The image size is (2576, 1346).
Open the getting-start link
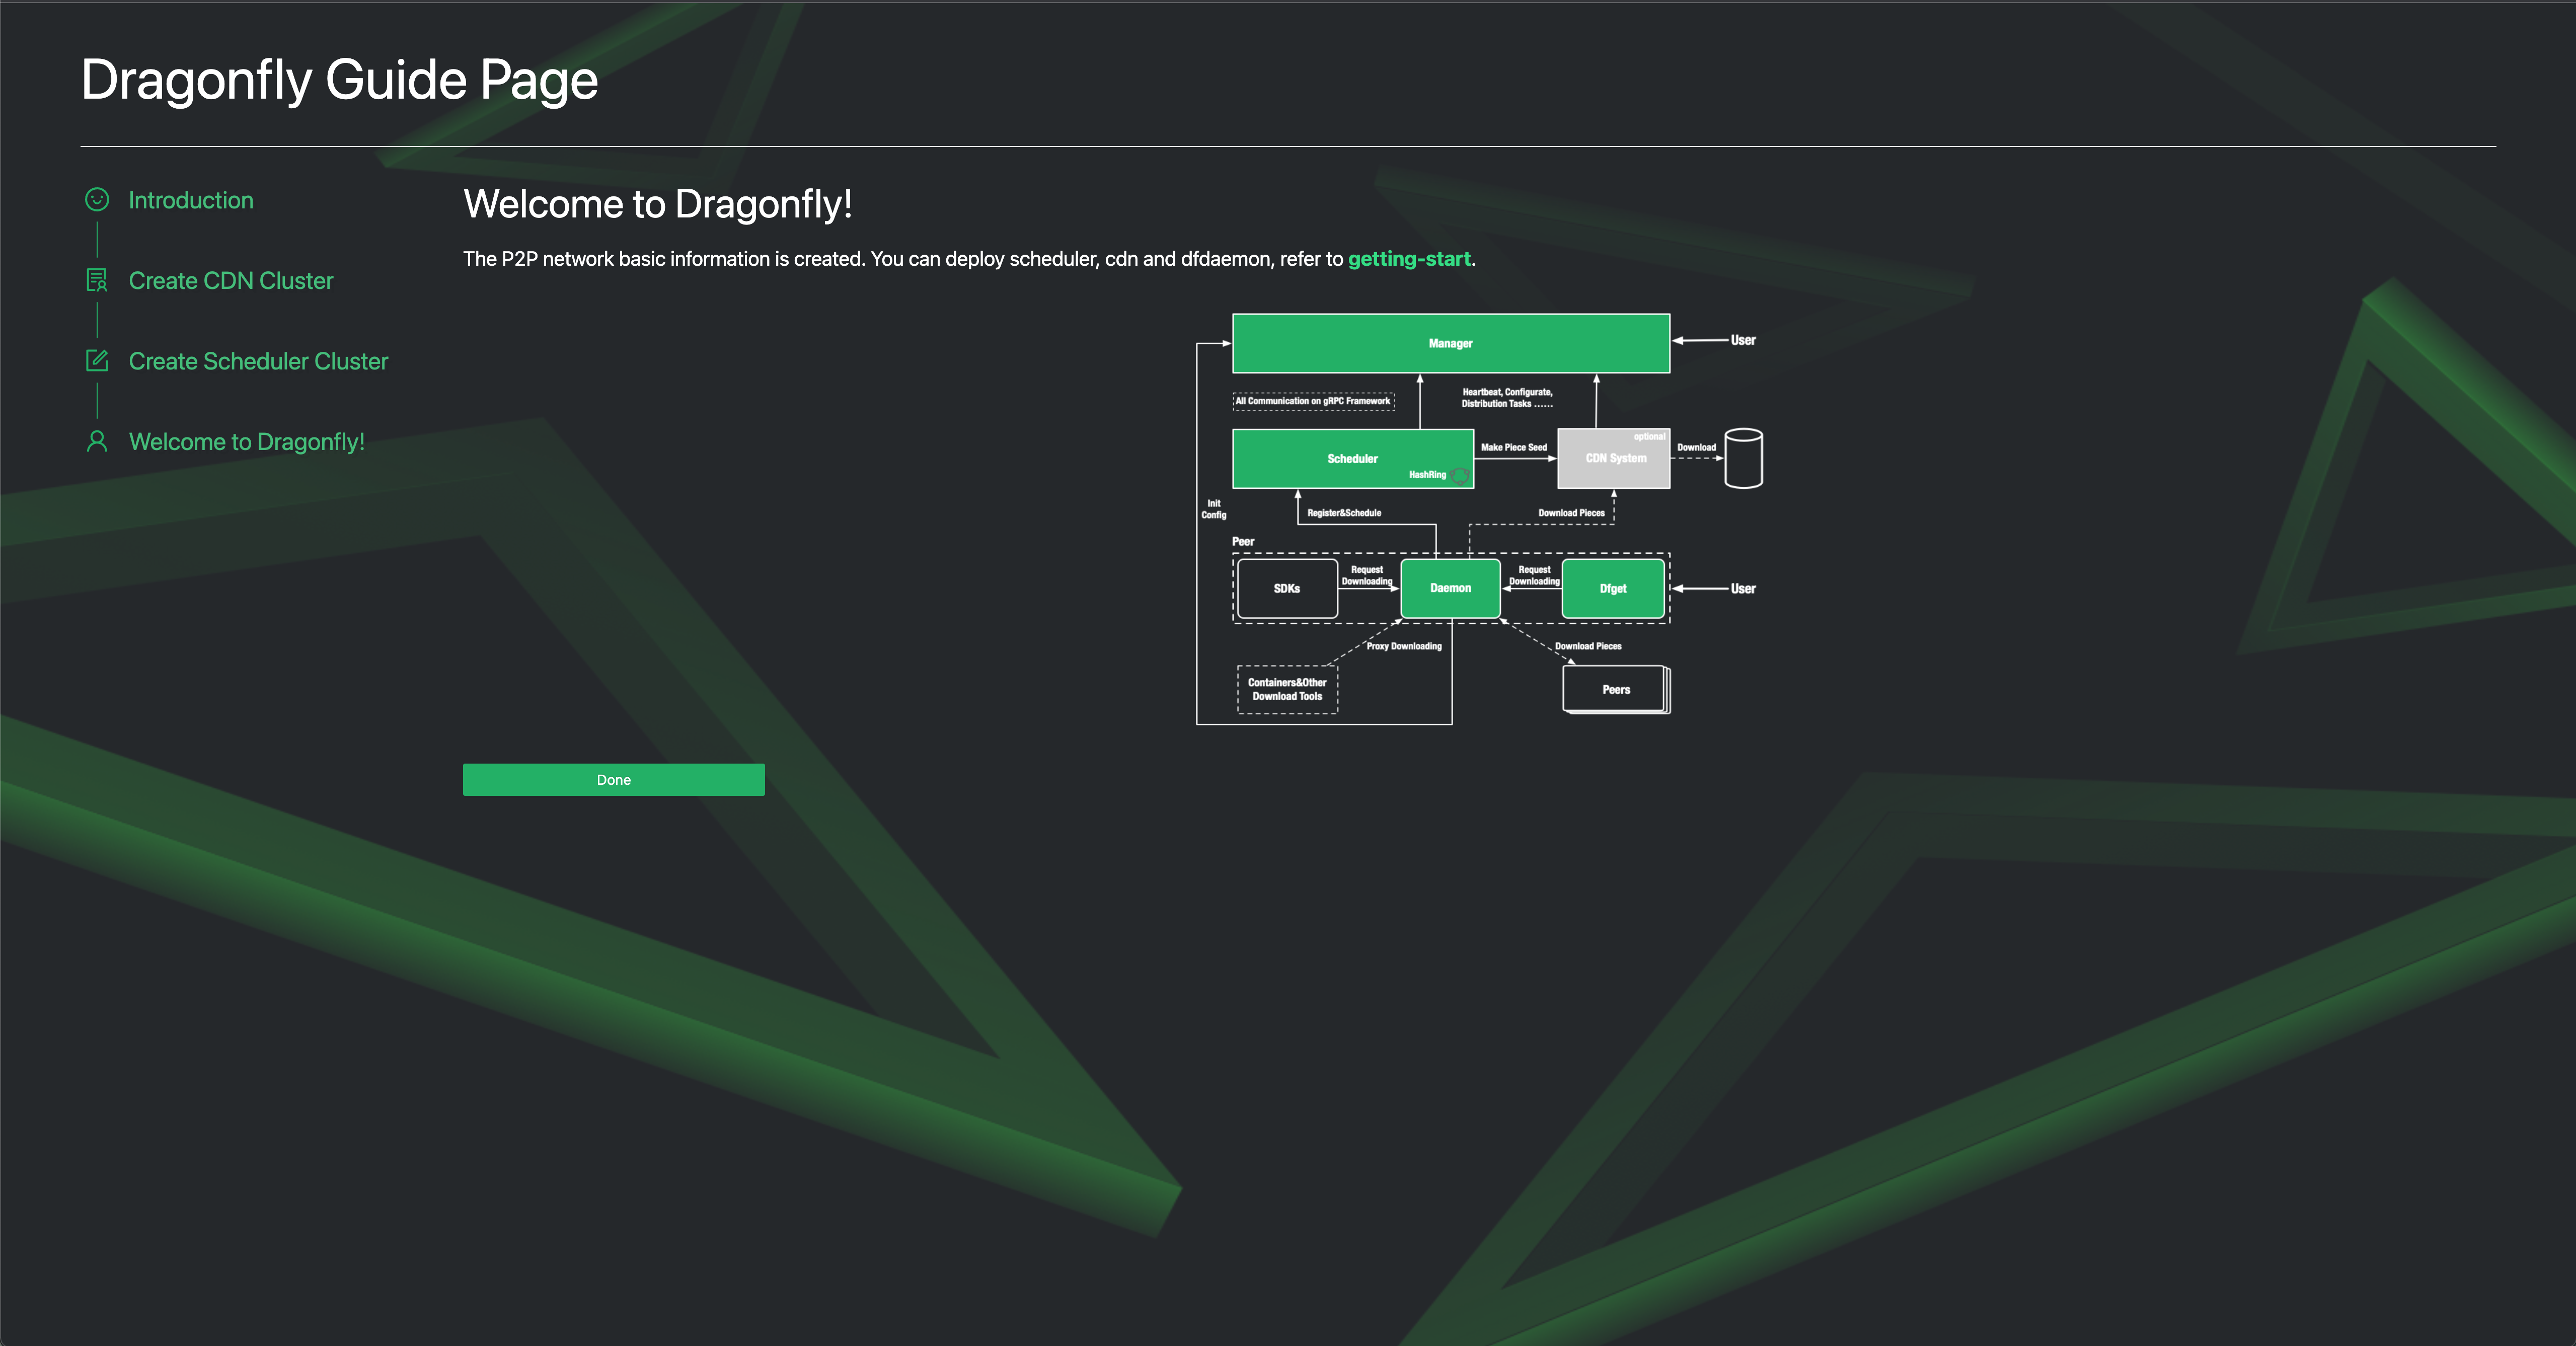(1409, 258)
